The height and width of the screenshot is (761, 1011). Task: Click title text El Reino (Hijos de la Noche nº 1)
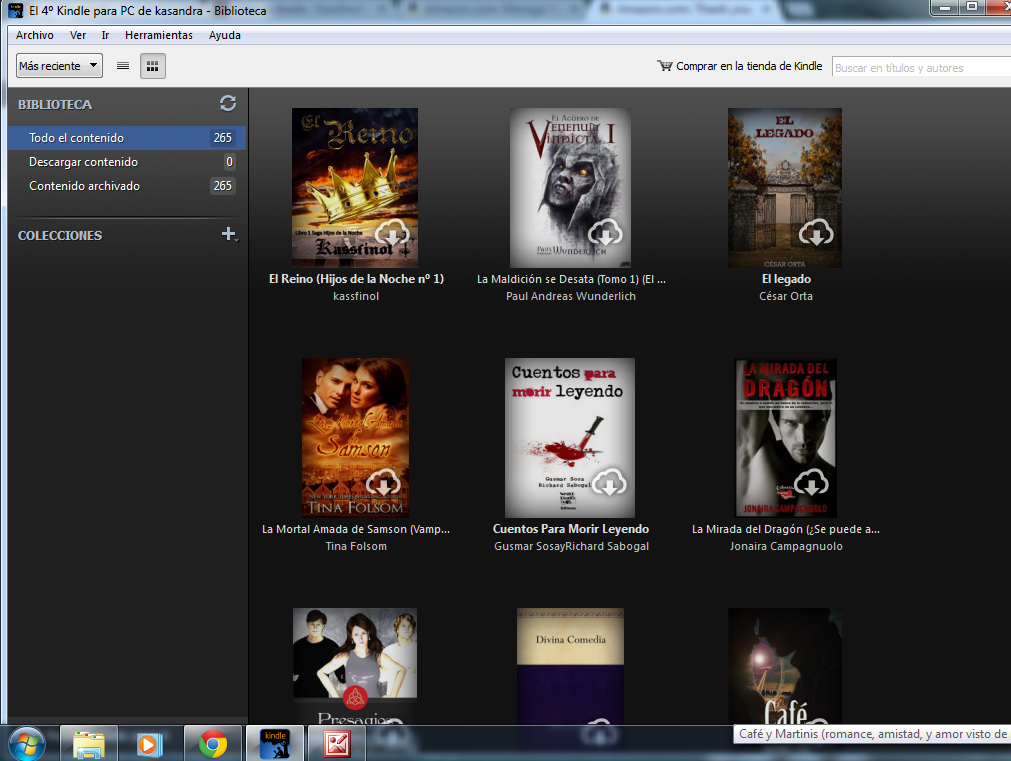click(356, 279)
